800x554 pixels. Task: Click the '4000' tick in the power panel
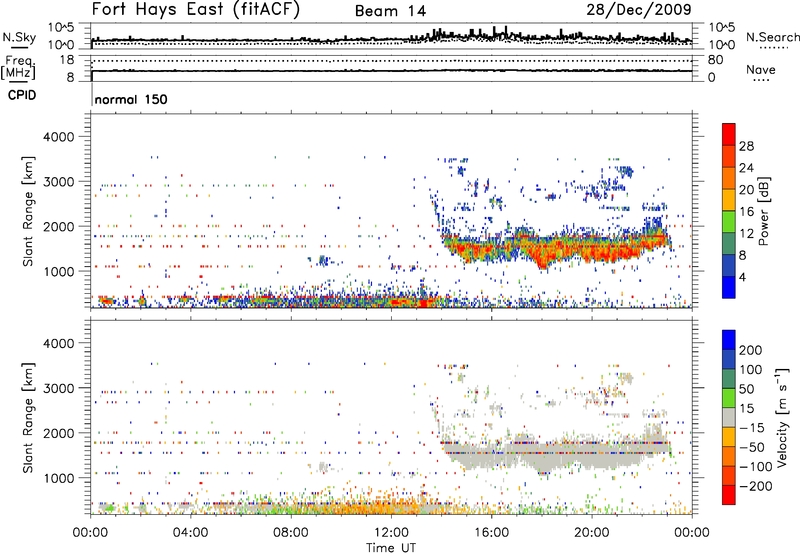[x=58, y=137]
